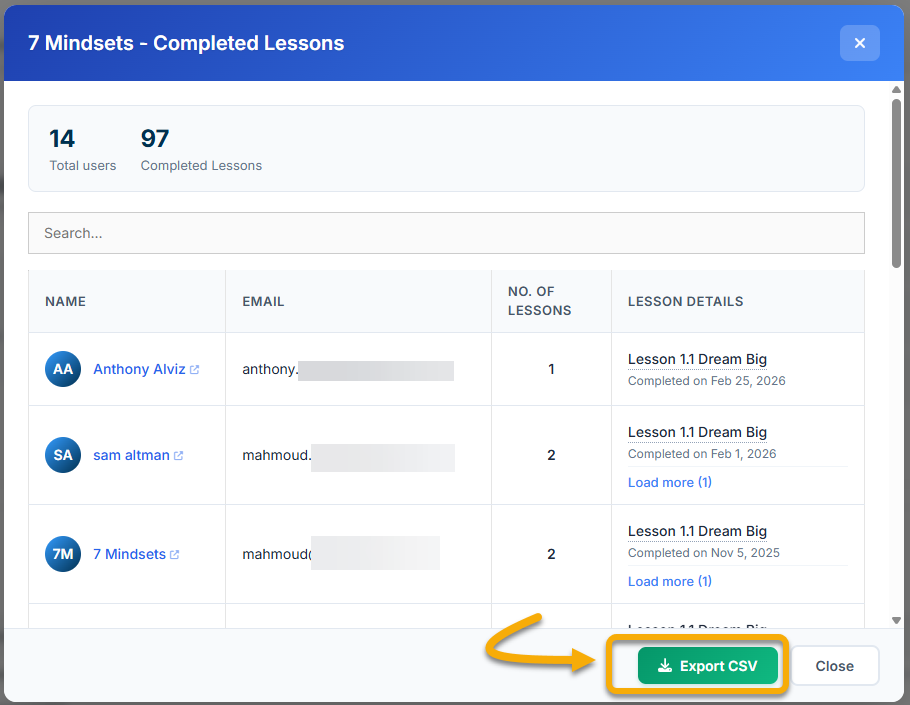Click the scrollbar down arrow
Screen dimensions: 910x705
coord(896,620)
